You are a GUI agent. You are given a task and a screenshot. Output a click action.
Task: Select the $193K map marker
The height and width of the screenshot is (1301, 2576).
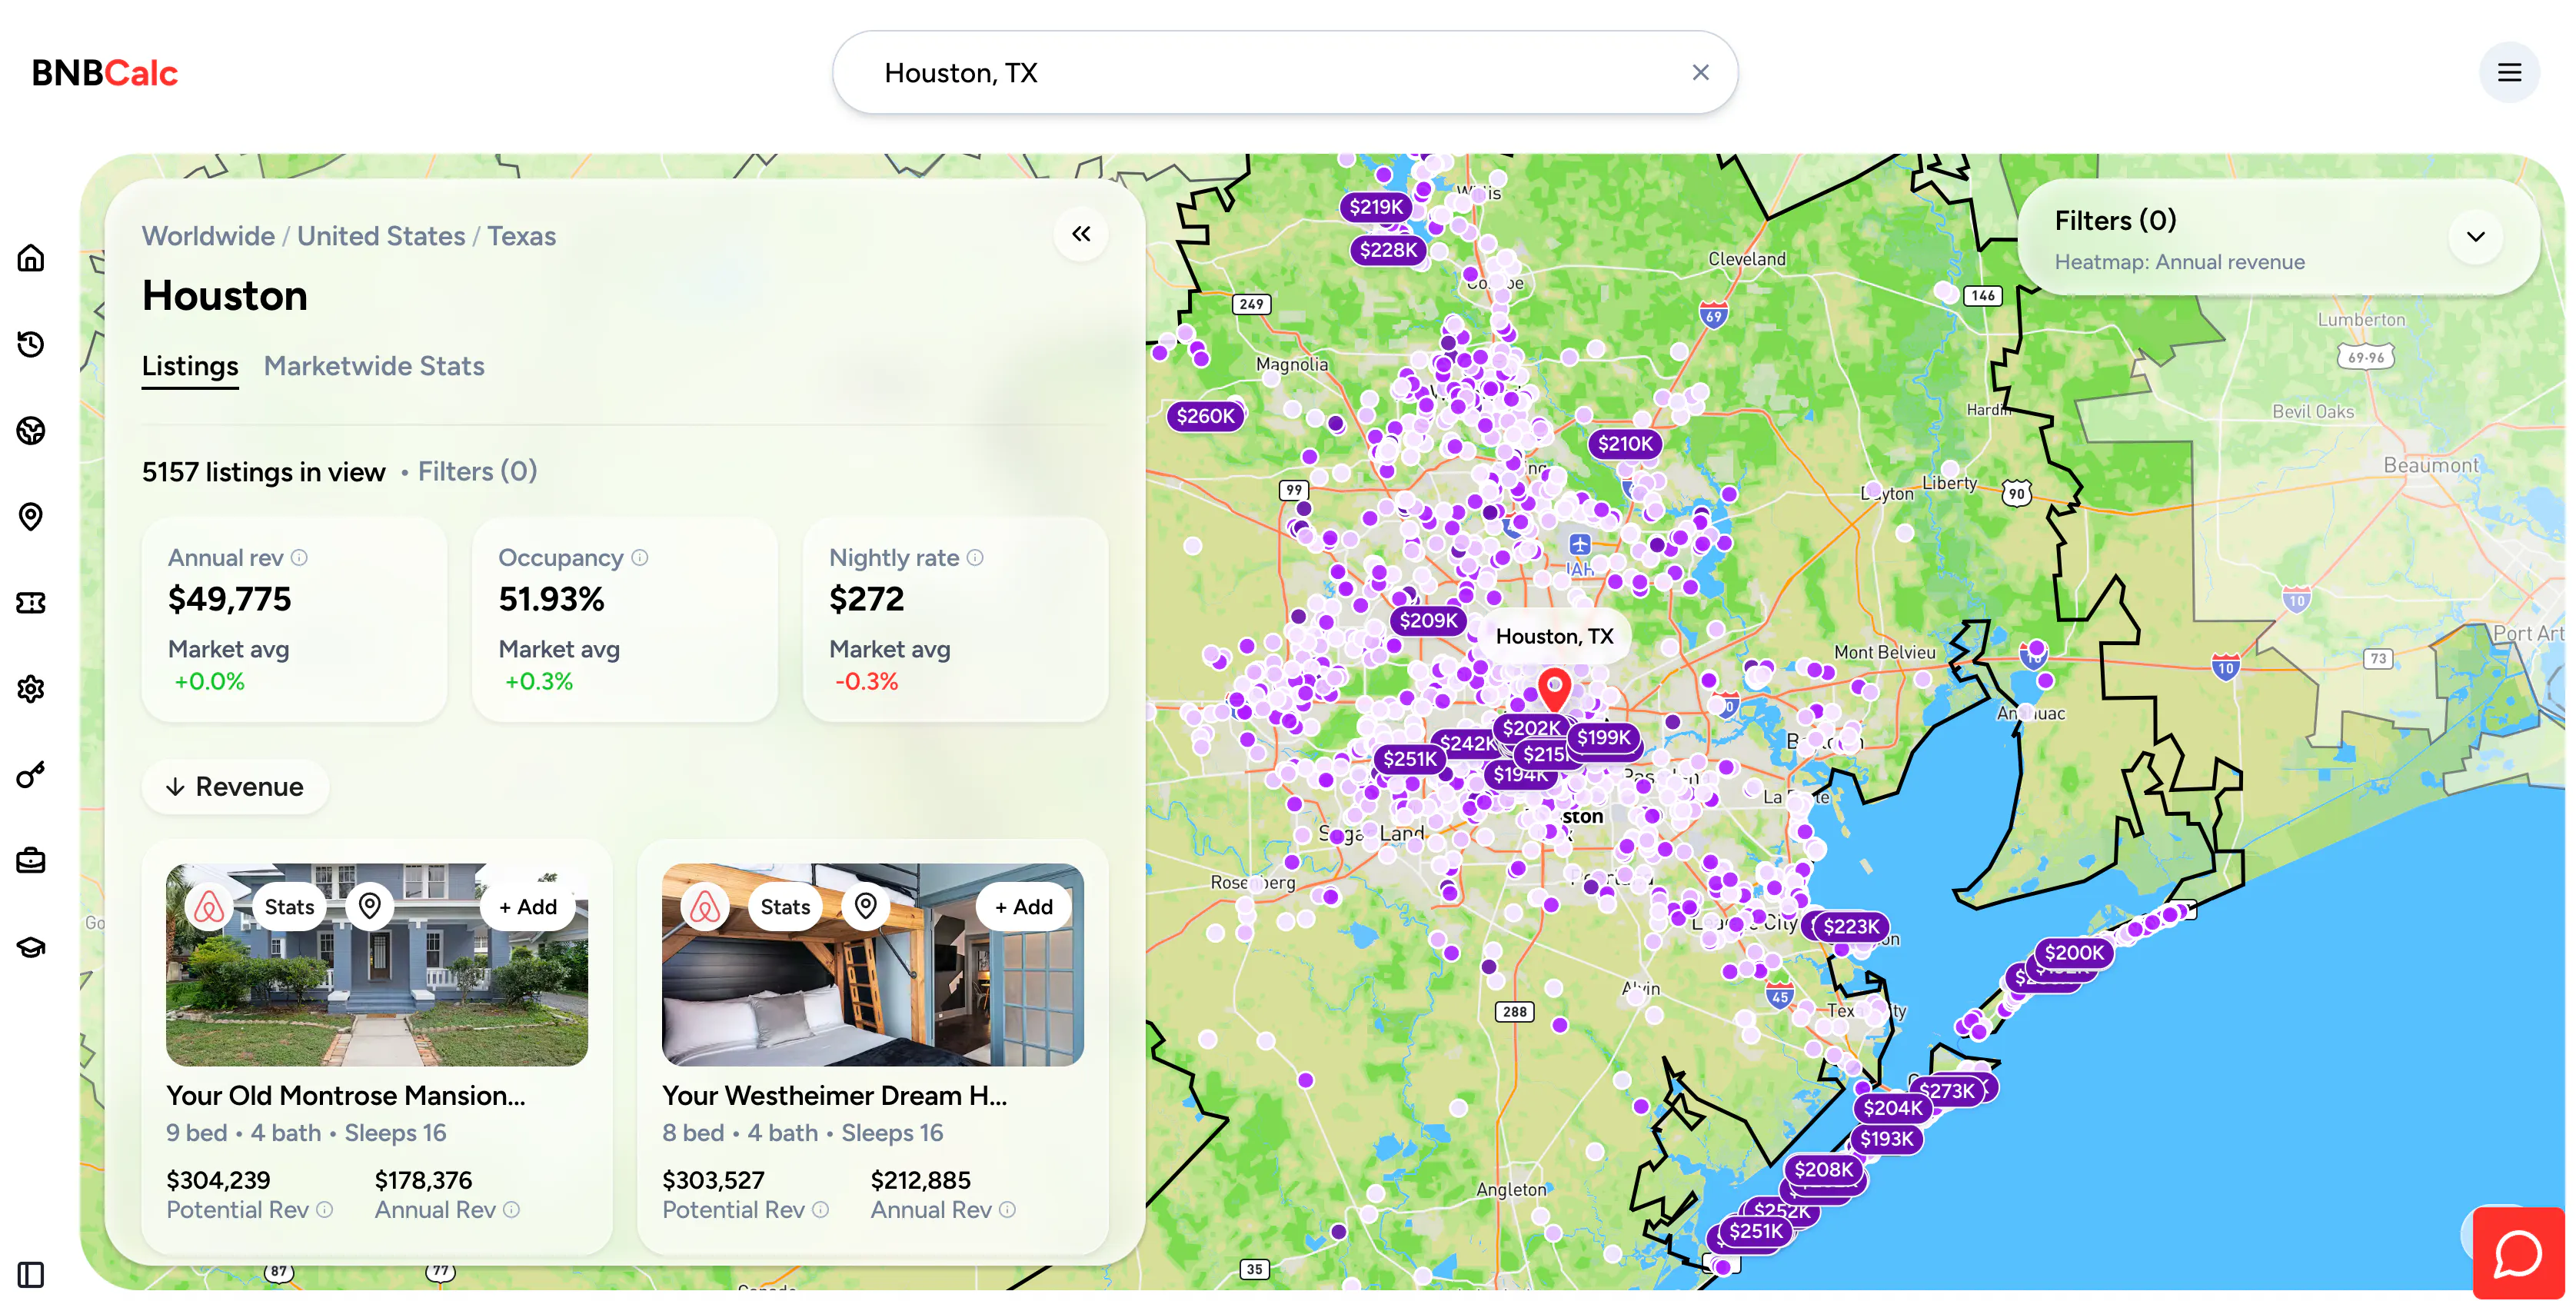1886,1138
